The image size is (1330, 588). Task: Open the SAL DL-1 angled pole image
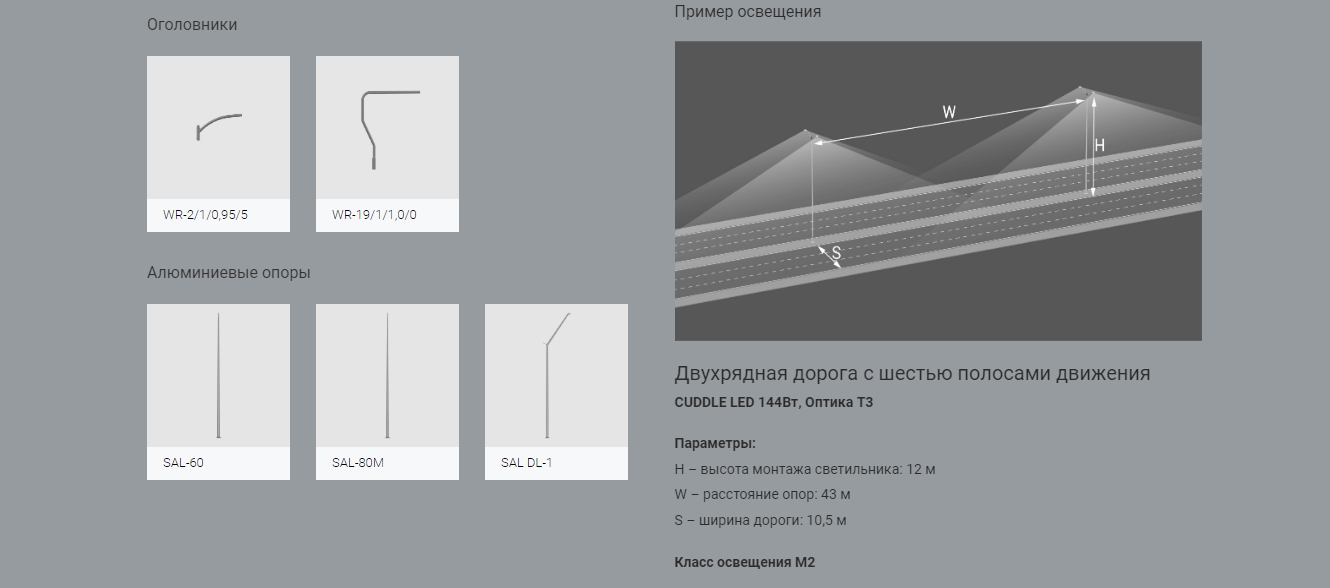pos(556,375)
